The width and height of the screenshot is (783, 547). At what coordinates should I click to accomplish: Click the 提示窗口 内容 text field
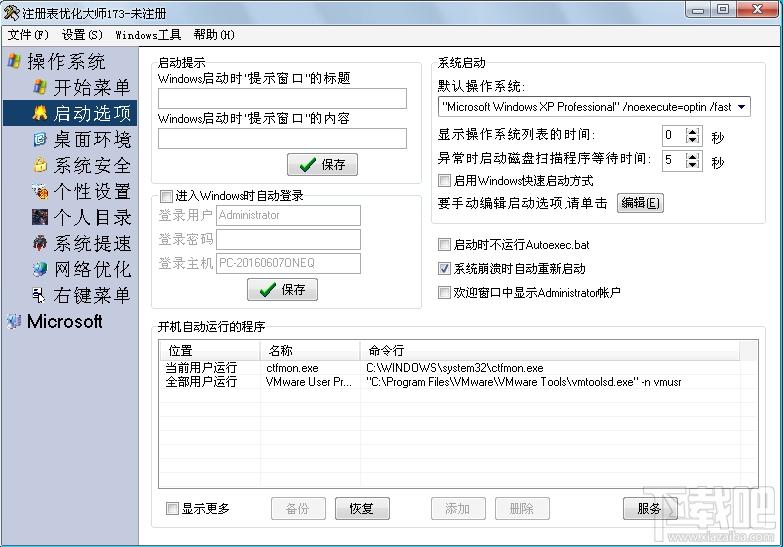[282, 138]
